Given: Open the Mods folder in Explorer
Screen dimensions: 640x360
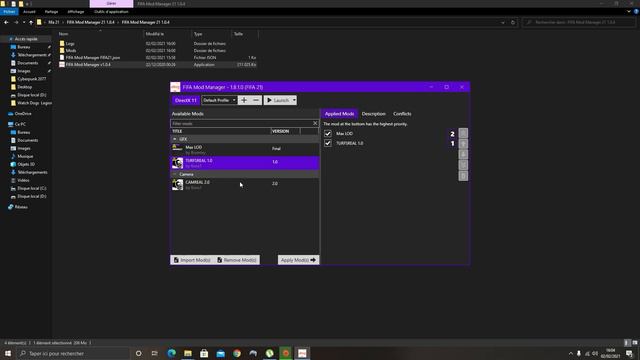Looking at the screenshot, I should pyautogui.click(x=71, y=51).
